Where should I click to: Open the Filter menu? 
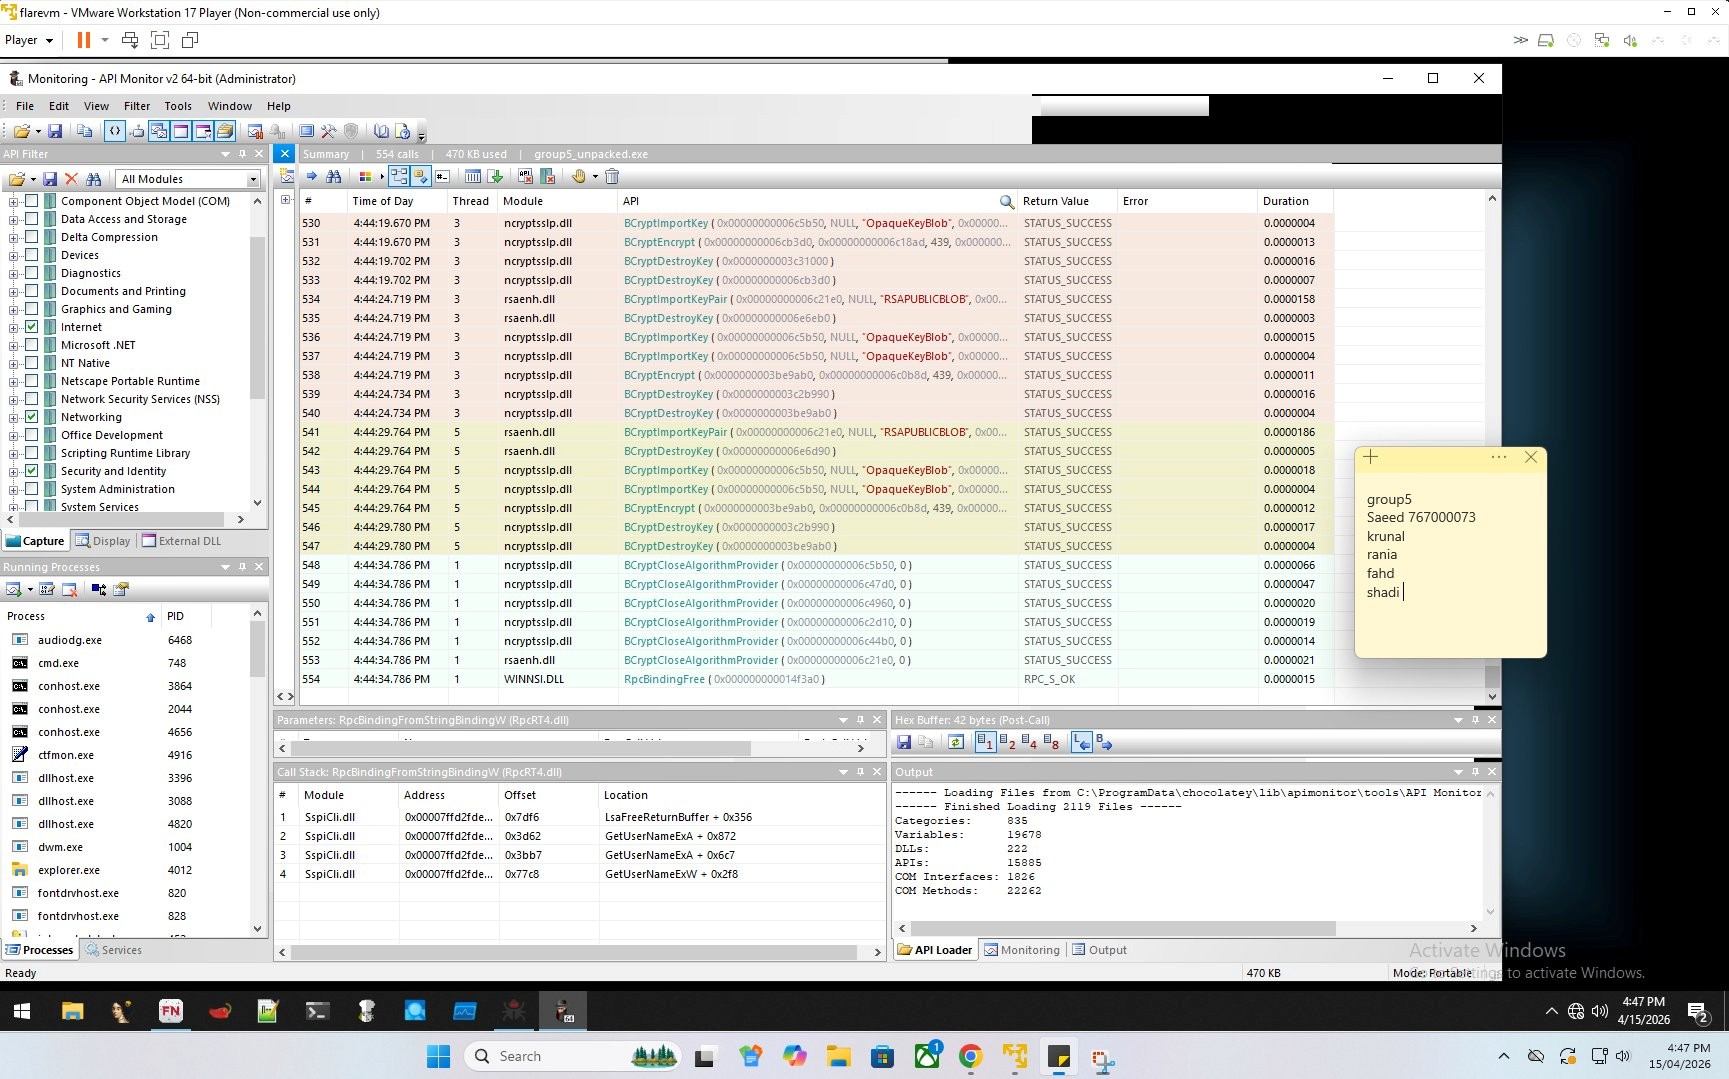click(137, 106)
